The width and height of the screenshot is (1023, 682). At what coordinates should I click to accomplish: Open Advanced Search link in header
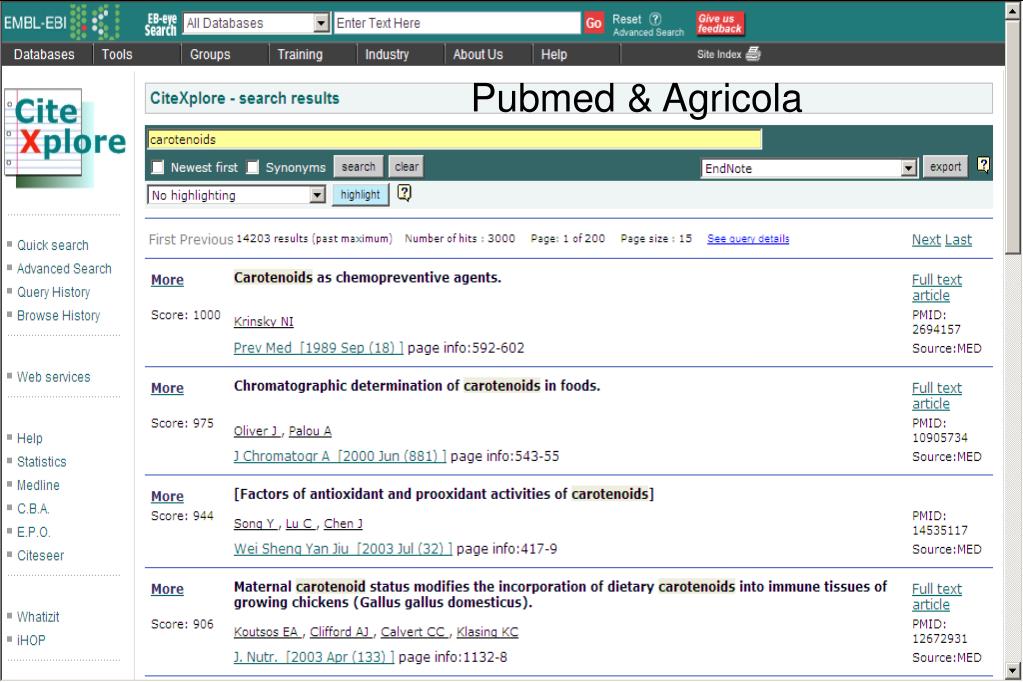click(649, 32)
